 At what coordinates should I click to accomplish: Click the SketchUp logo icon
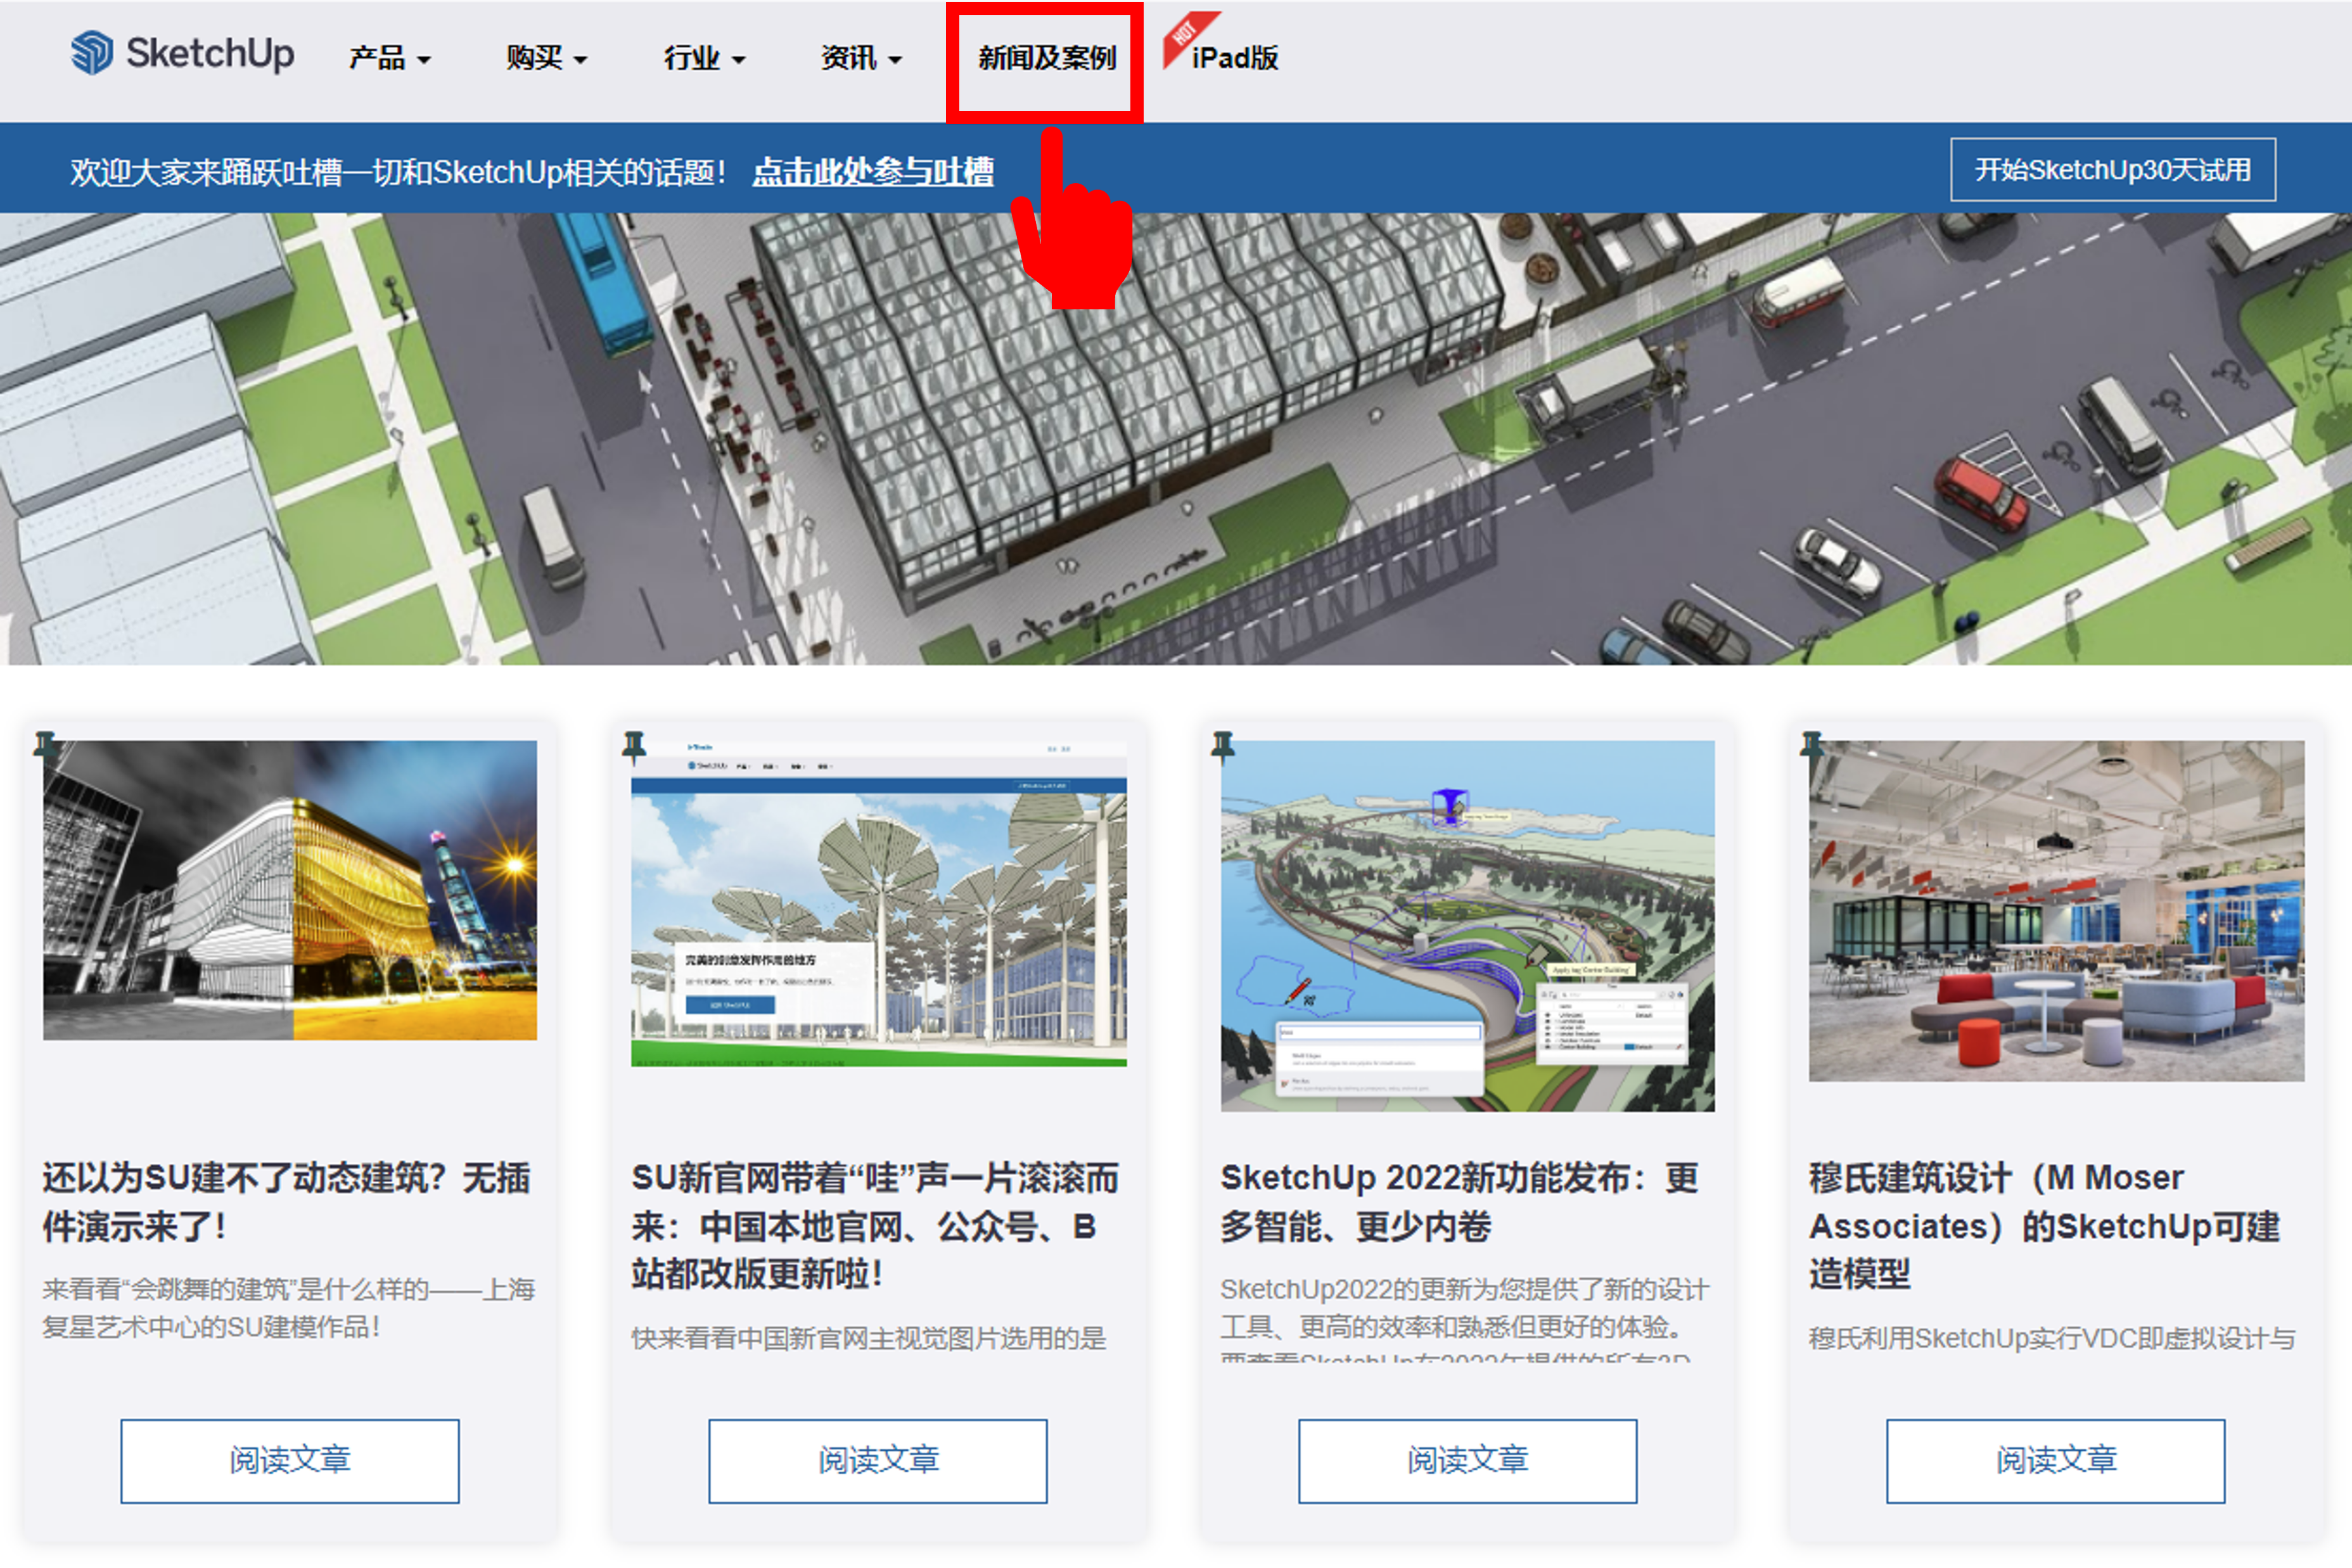pyautogui.click(x=92, y=52)
